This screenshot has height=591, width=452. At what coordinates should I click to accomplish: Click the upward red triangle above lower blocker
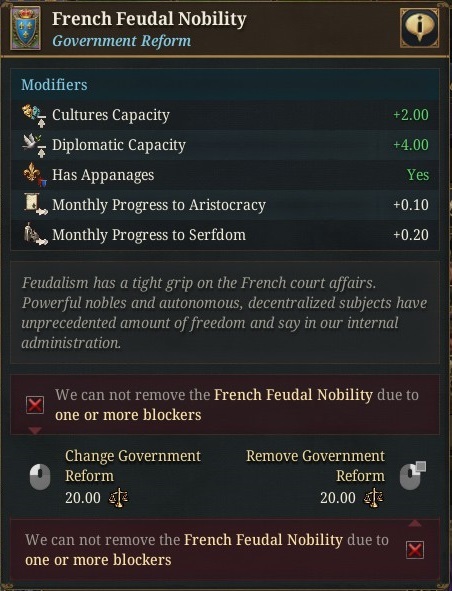(x=415, y=523)
